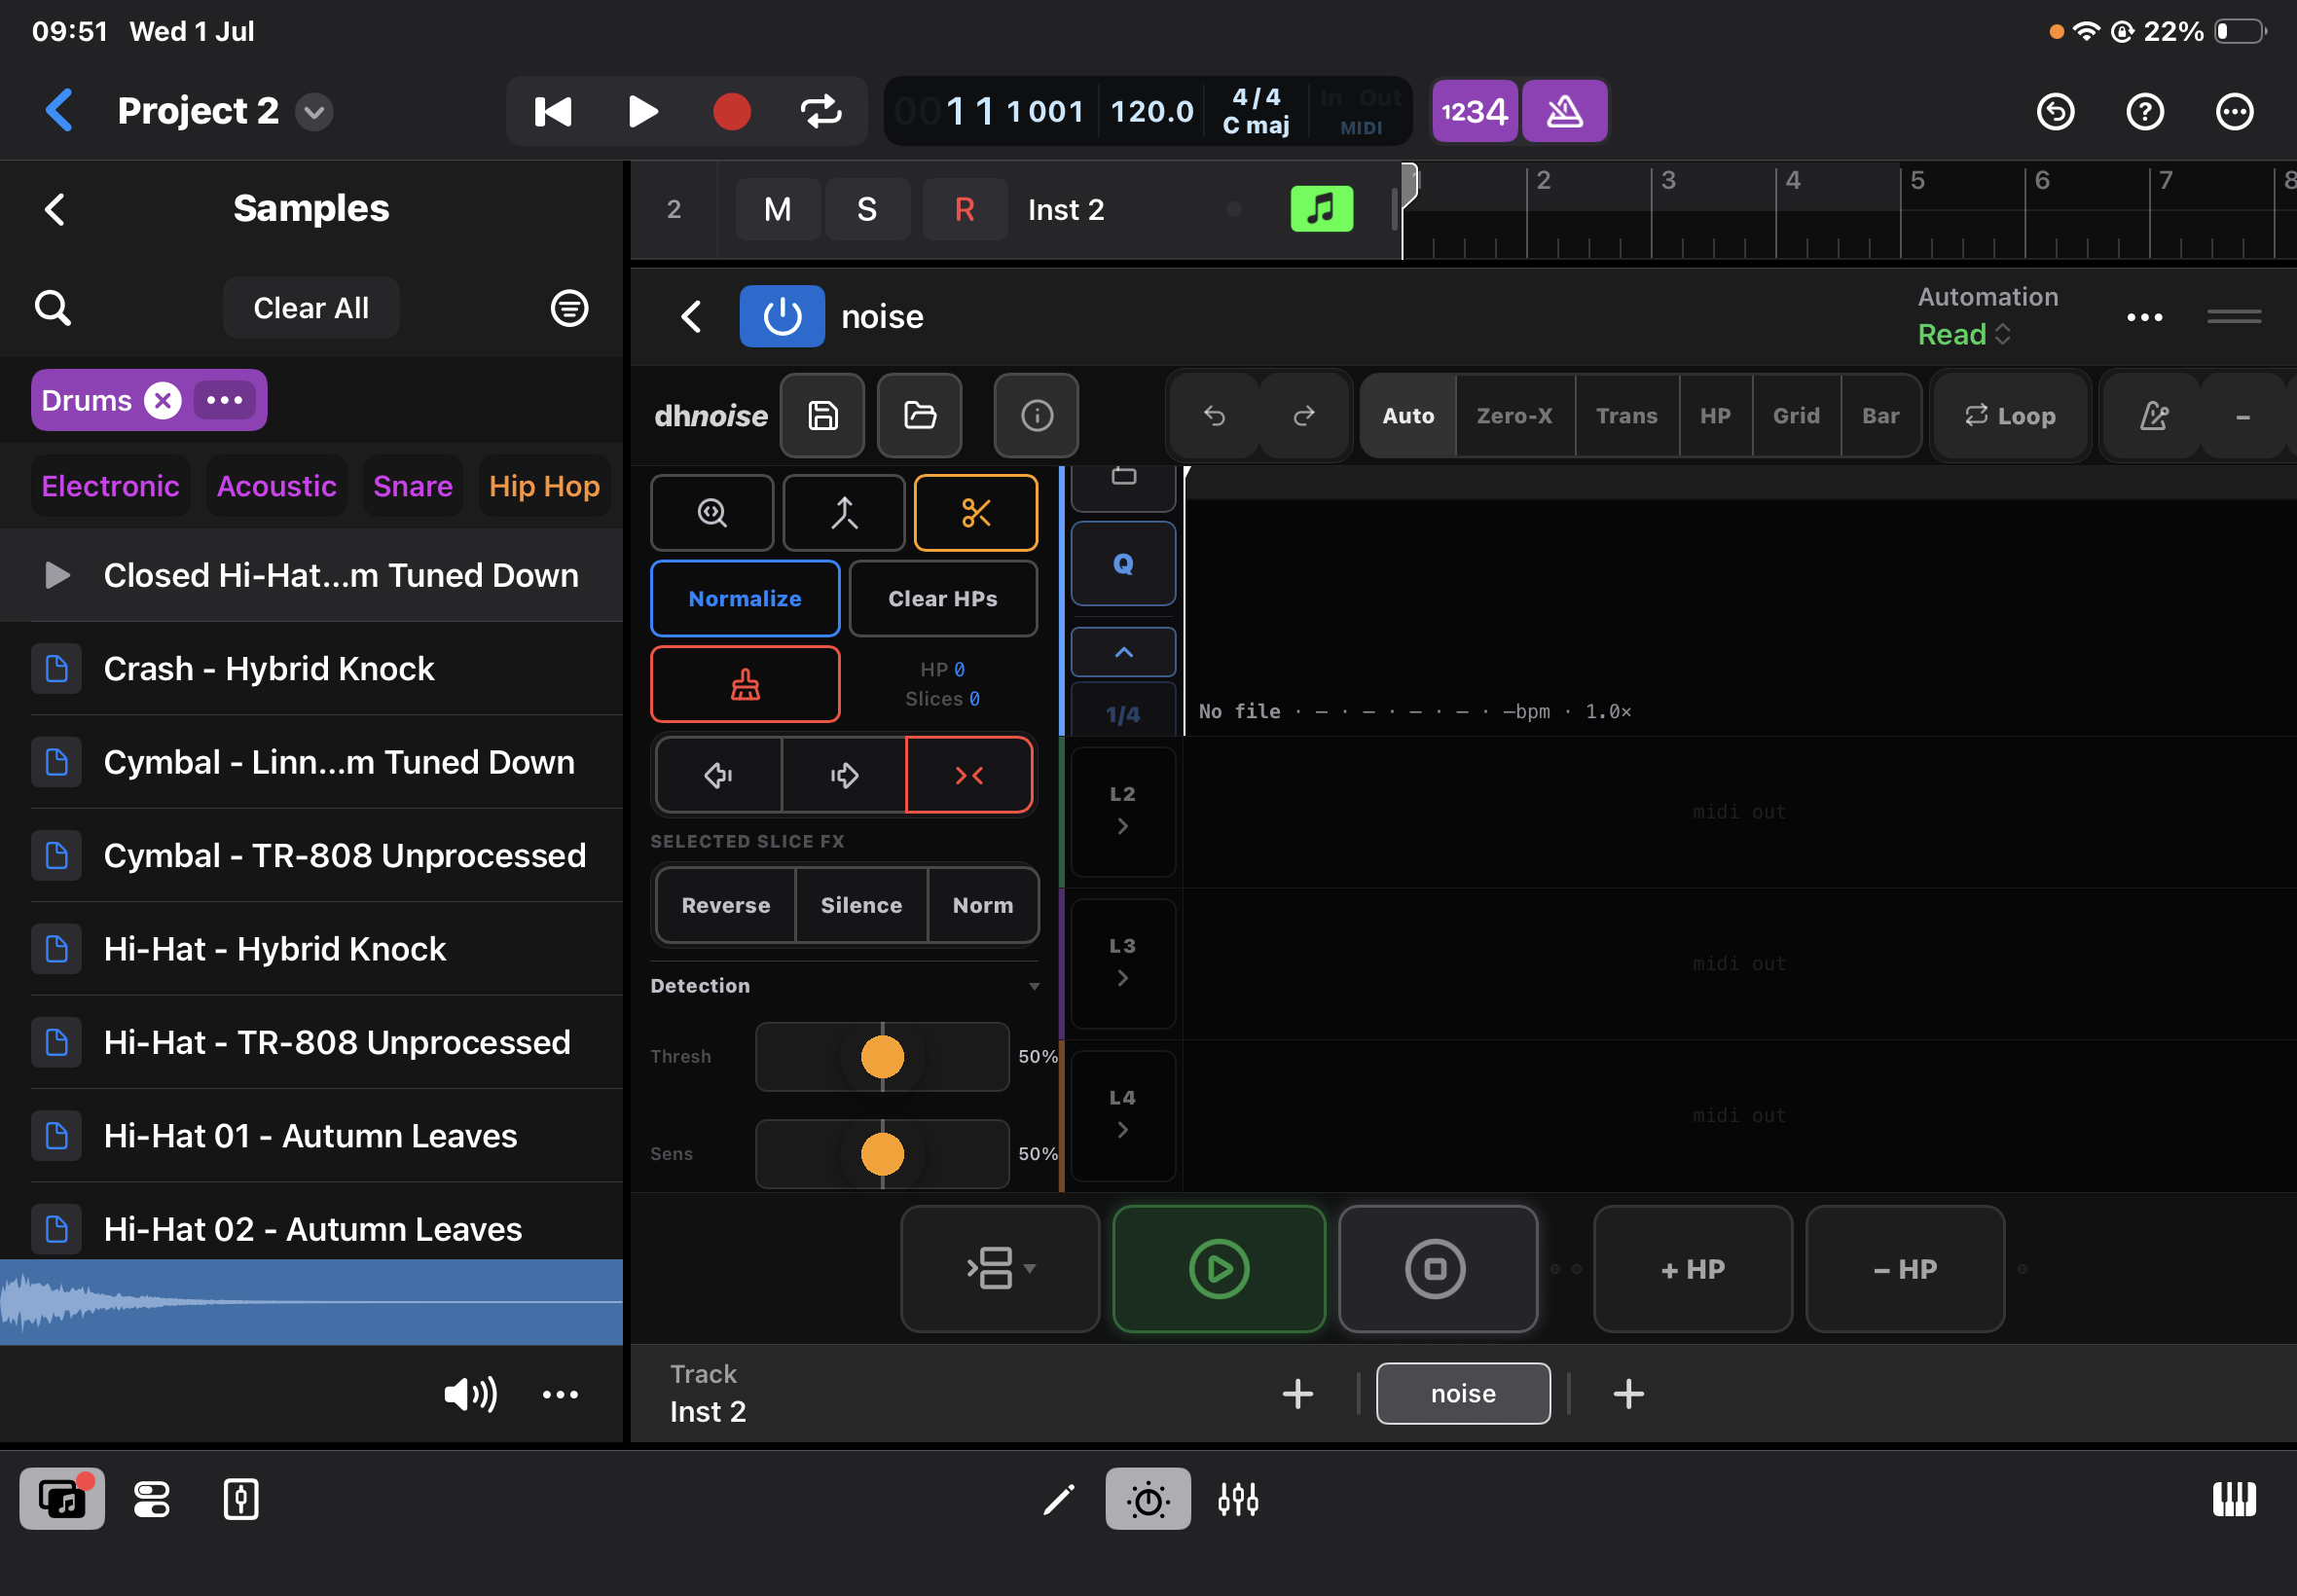Preview Closed Hi-Hat sample with play arrow

tap(57, 575)
